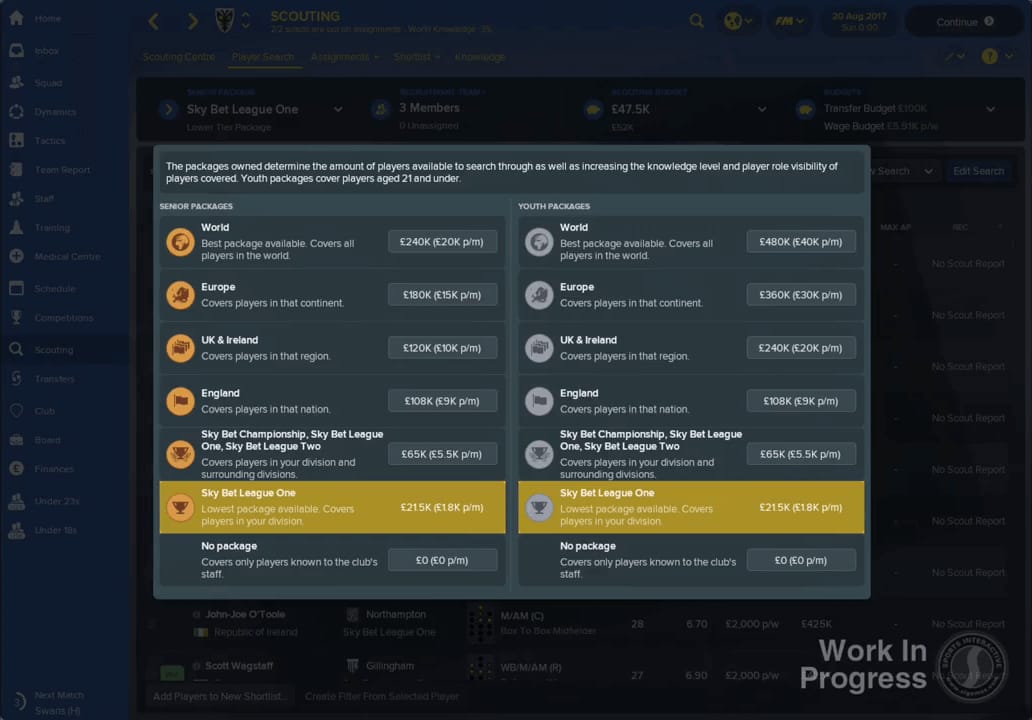Open the Transfer Budget dropdown
The image size is (1032, 720).
tap(990, 109)
